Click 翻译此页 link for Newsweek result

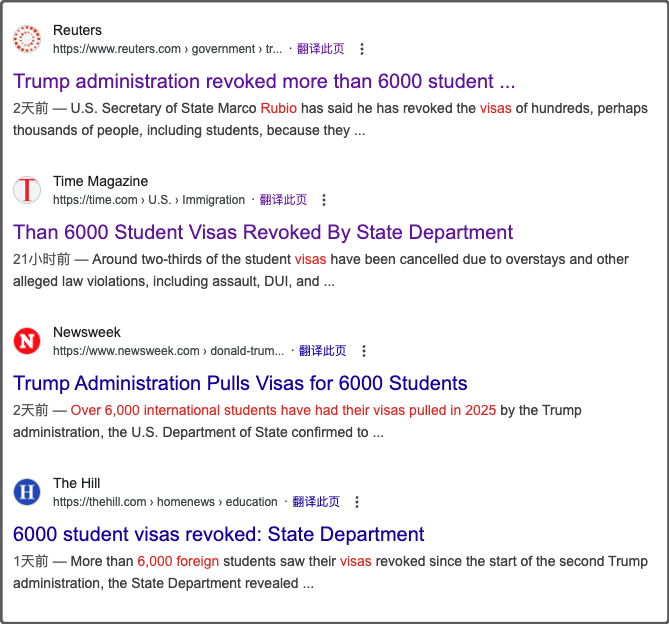323,351
